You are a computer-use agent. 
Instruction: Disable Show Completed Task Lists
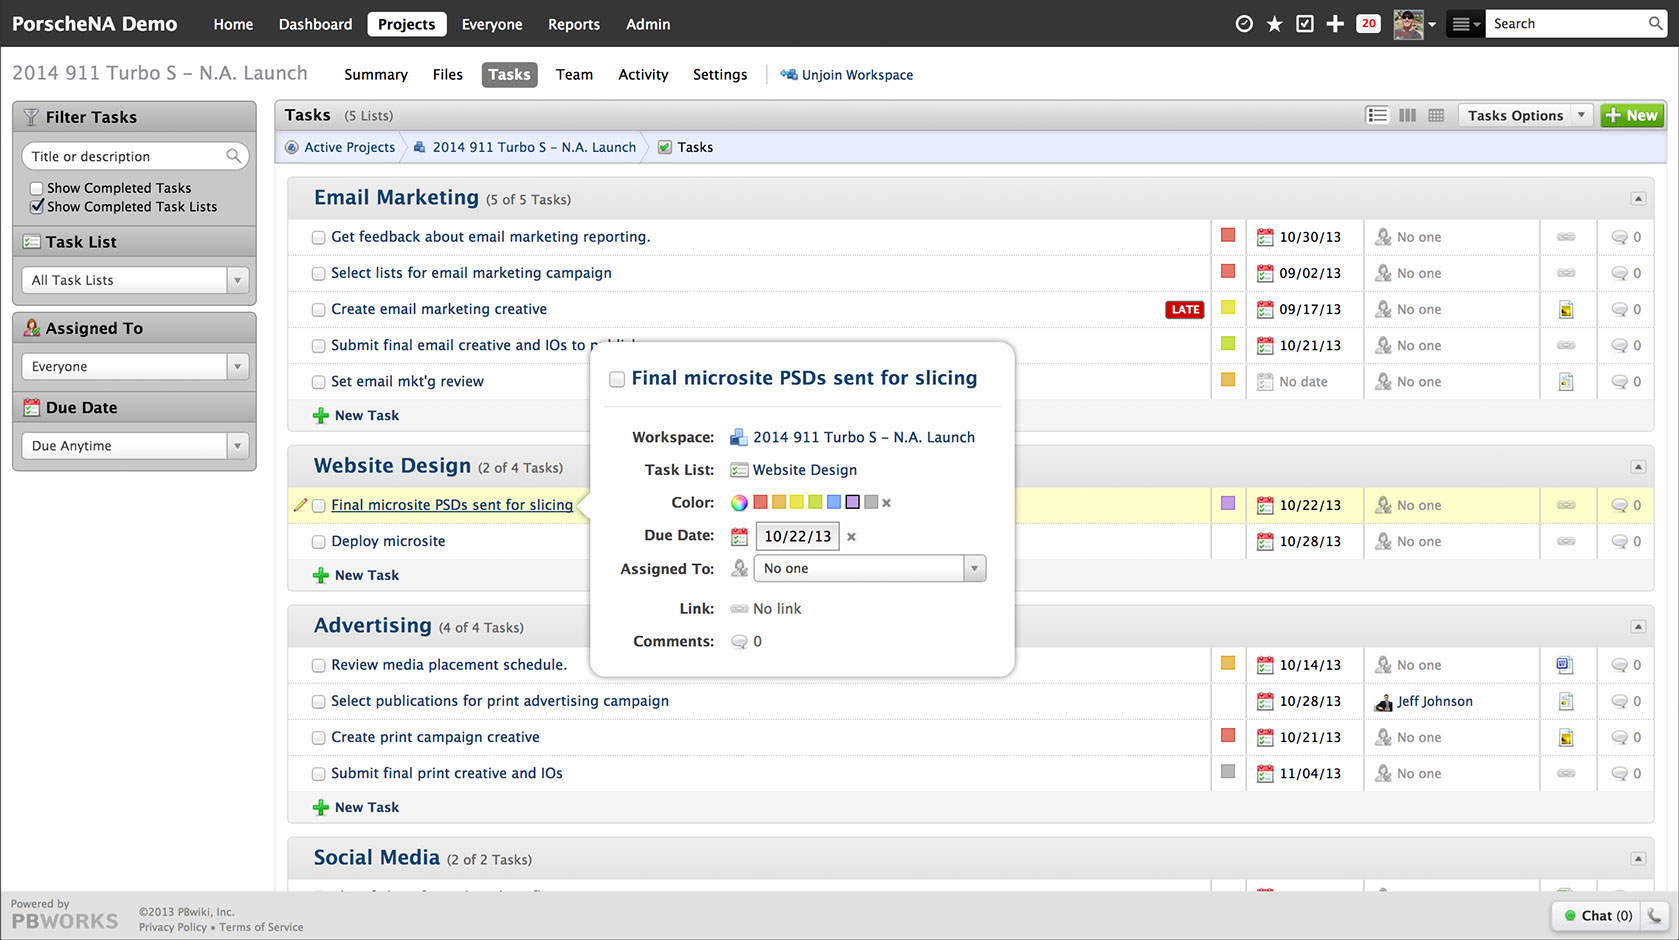pyautogui.click(x=37, y=206)
